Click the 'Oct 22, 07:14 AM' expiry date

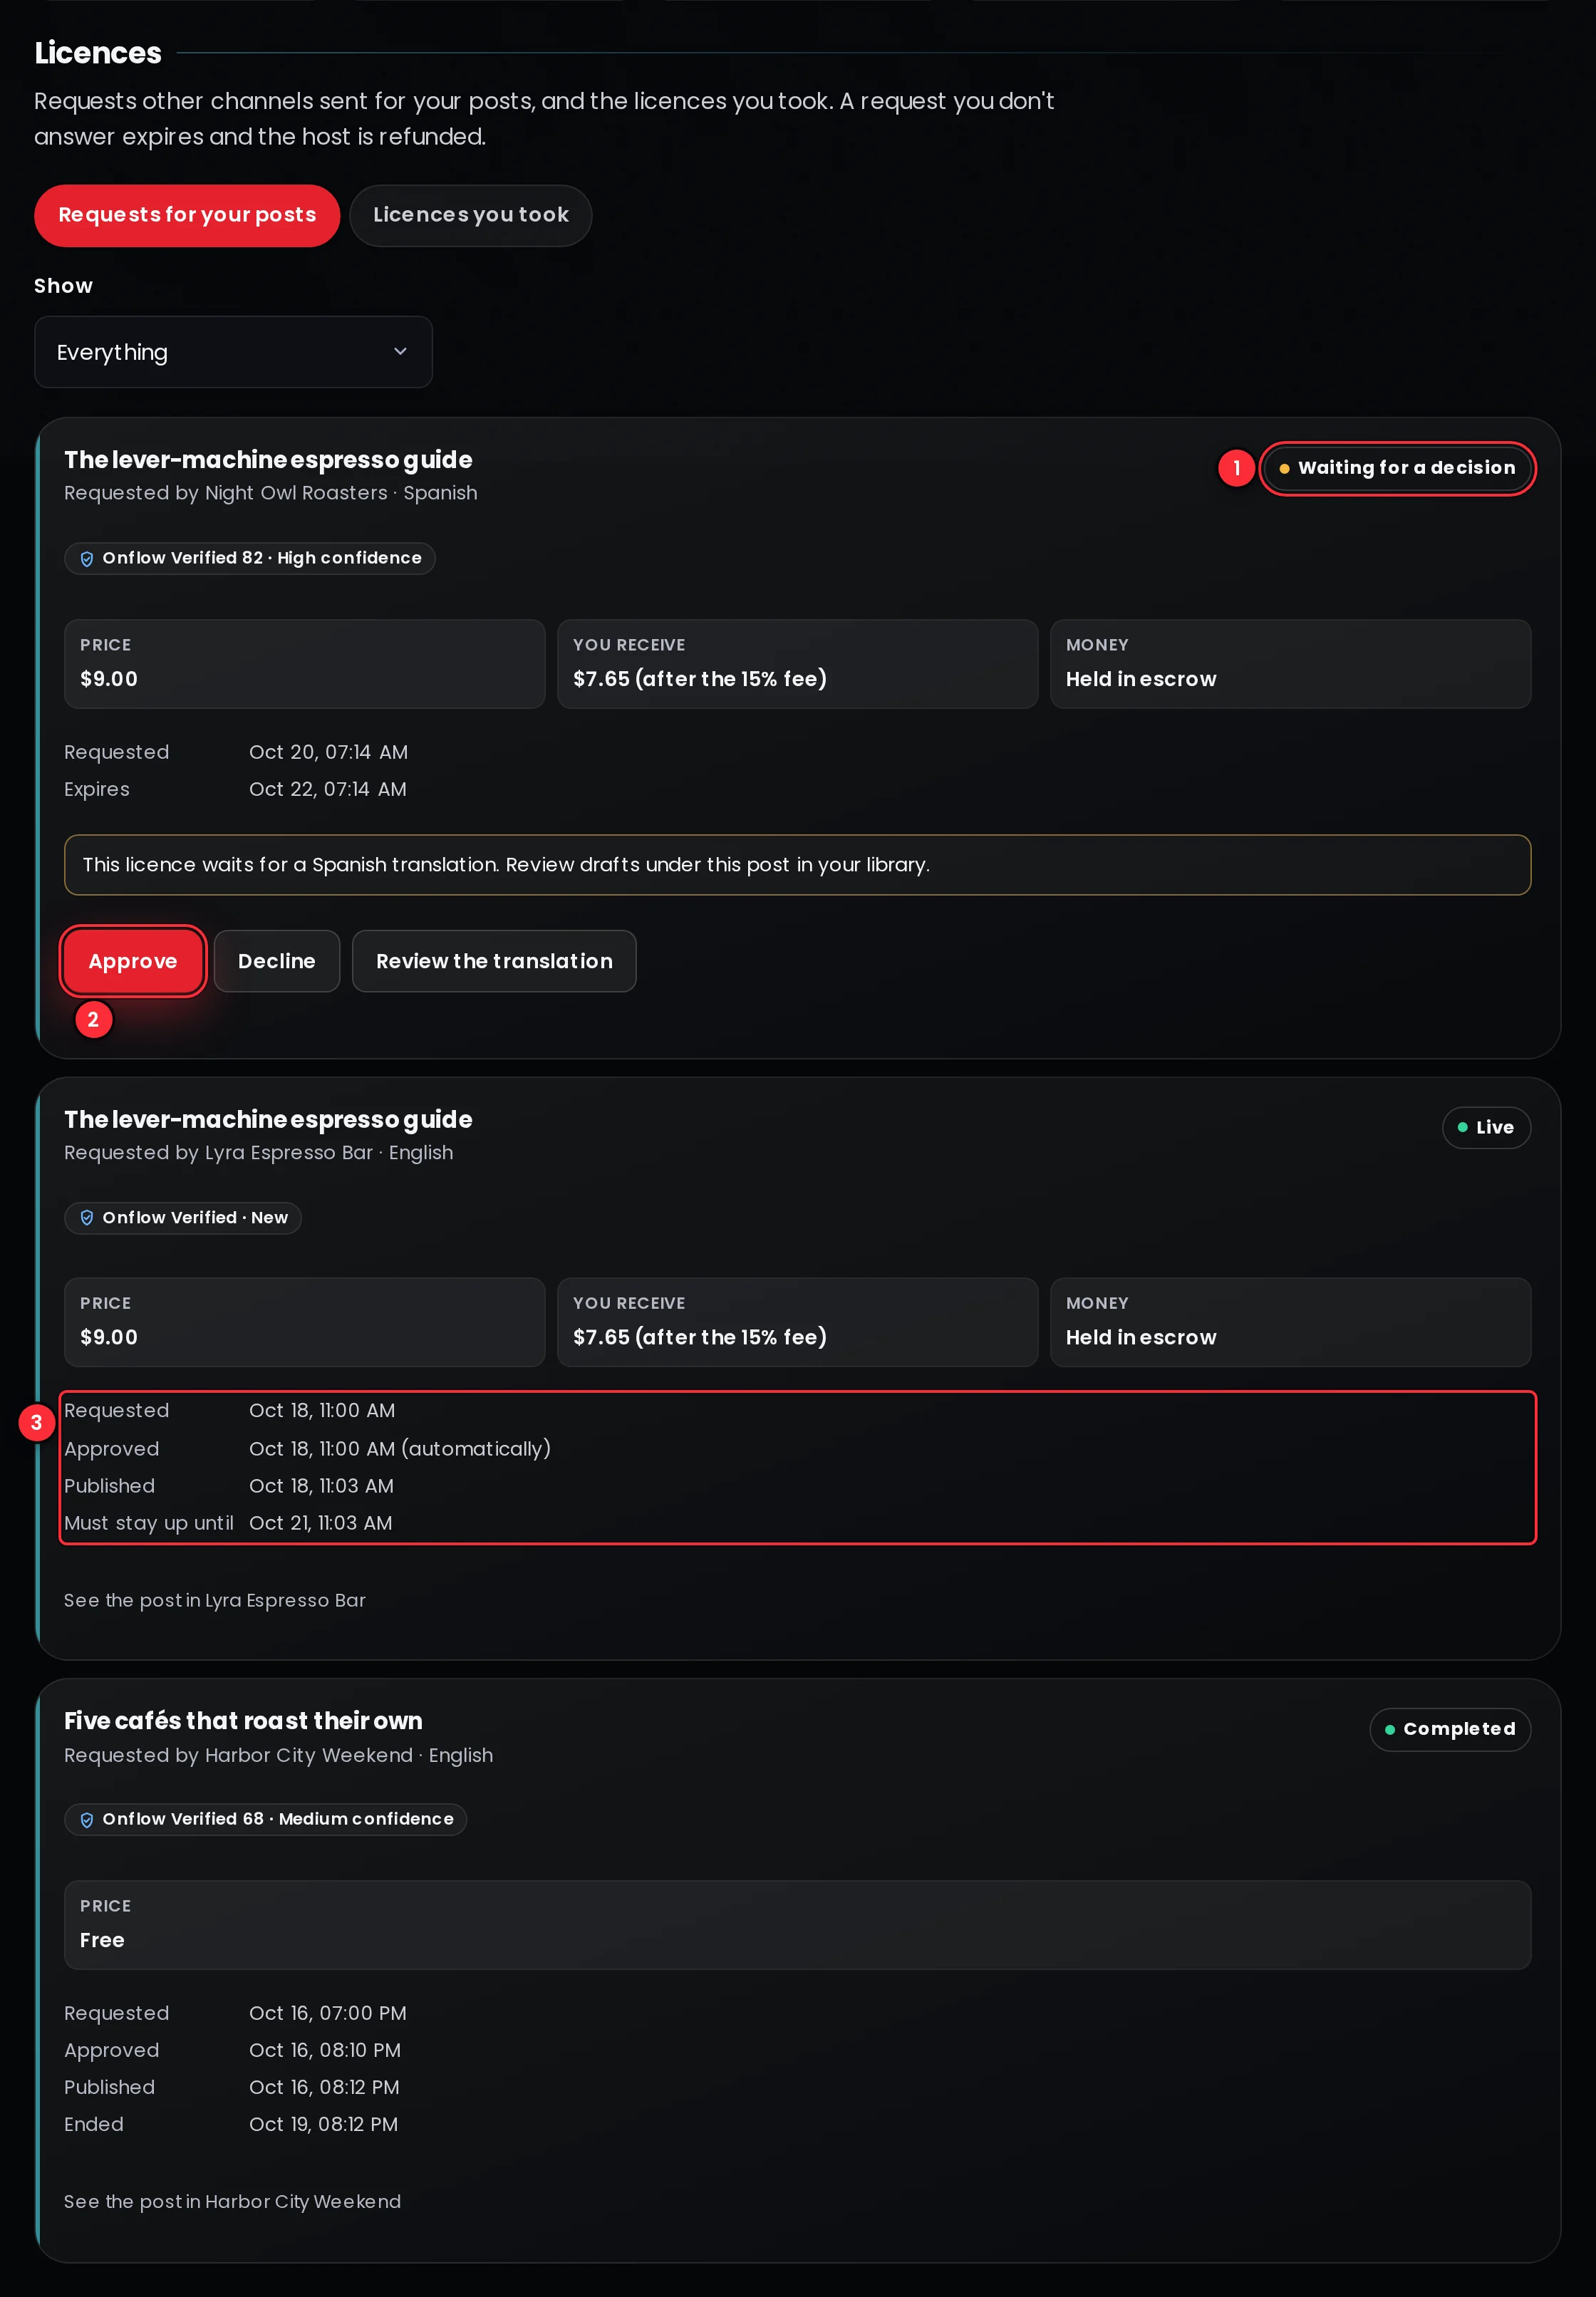(328, 789)
